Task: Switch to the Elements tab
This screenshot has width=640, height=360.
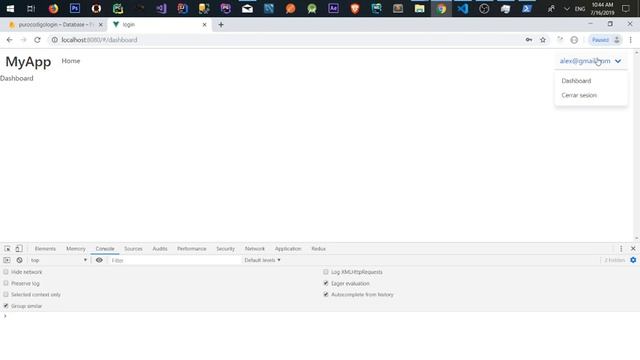Action: (x=45, y=249)
